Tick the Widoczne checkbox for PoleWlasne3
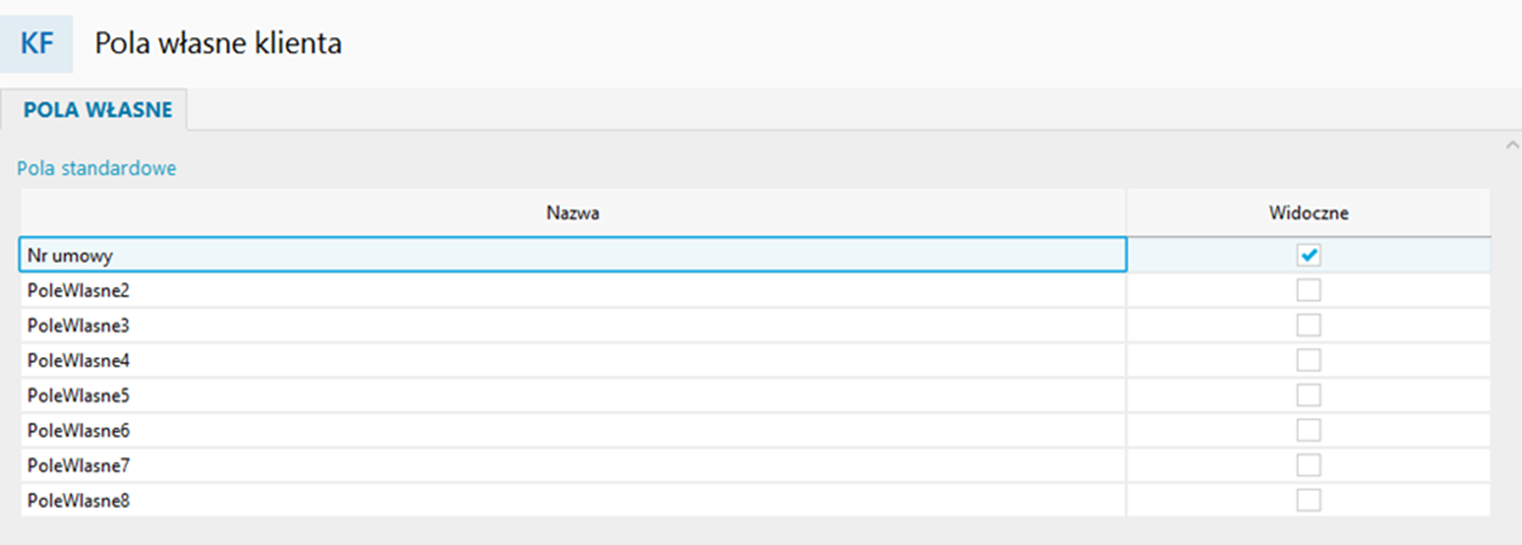Viewport: 1522px width, 545px height. 1309,325
